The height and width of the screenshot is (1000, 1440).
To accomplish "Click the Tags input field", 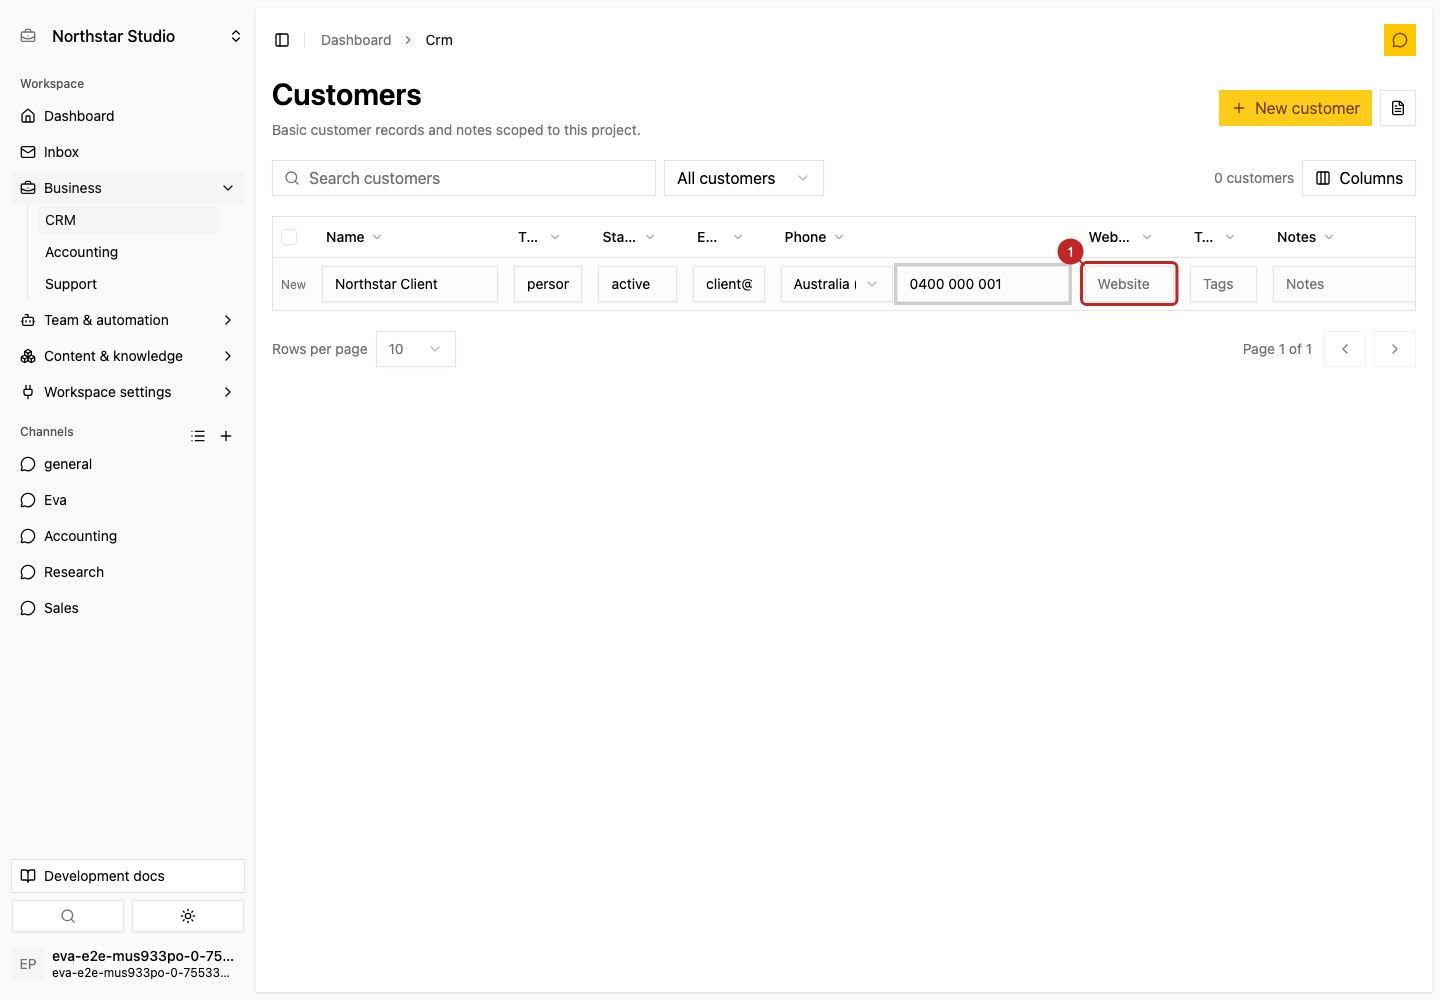I will (1223, 284).
